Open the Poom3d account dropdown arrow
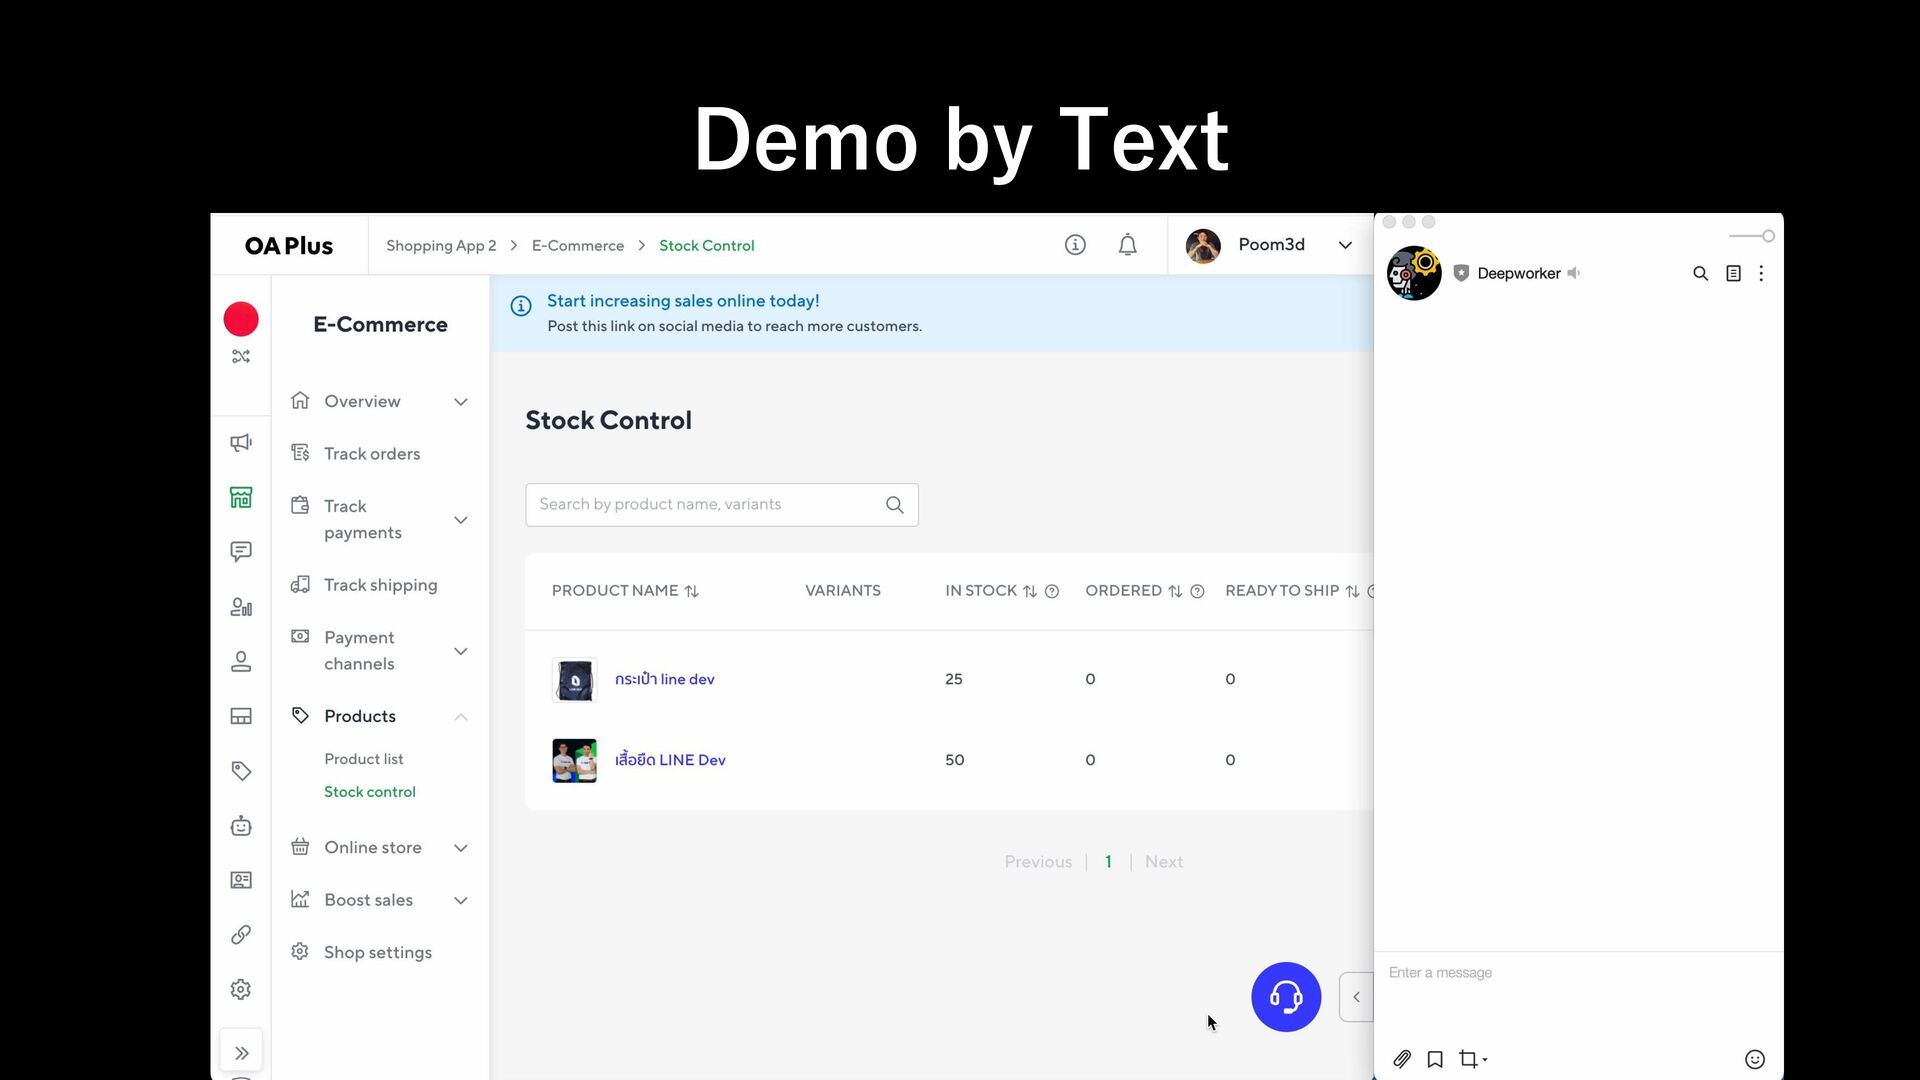Viewport: 1920px width, 1080px height. coord(1345,245)
